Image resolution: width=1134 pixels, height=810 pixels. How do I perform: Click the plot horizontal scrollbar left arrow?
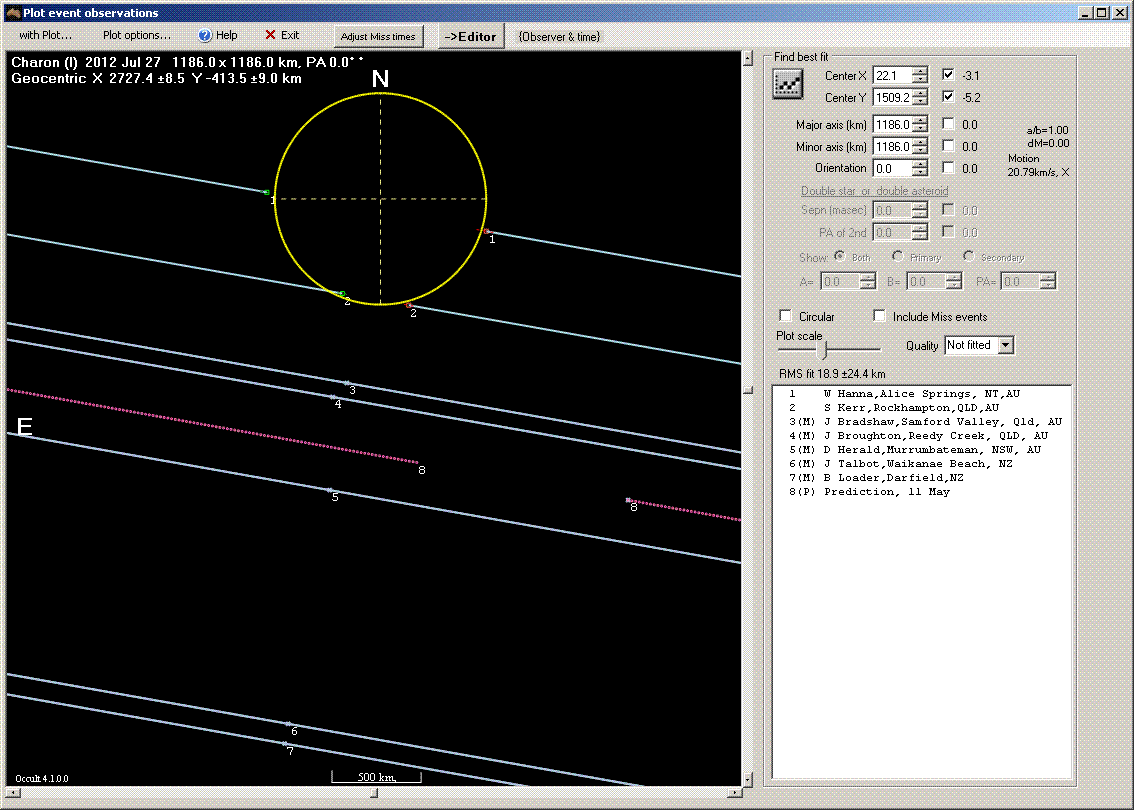click(12, 793)
